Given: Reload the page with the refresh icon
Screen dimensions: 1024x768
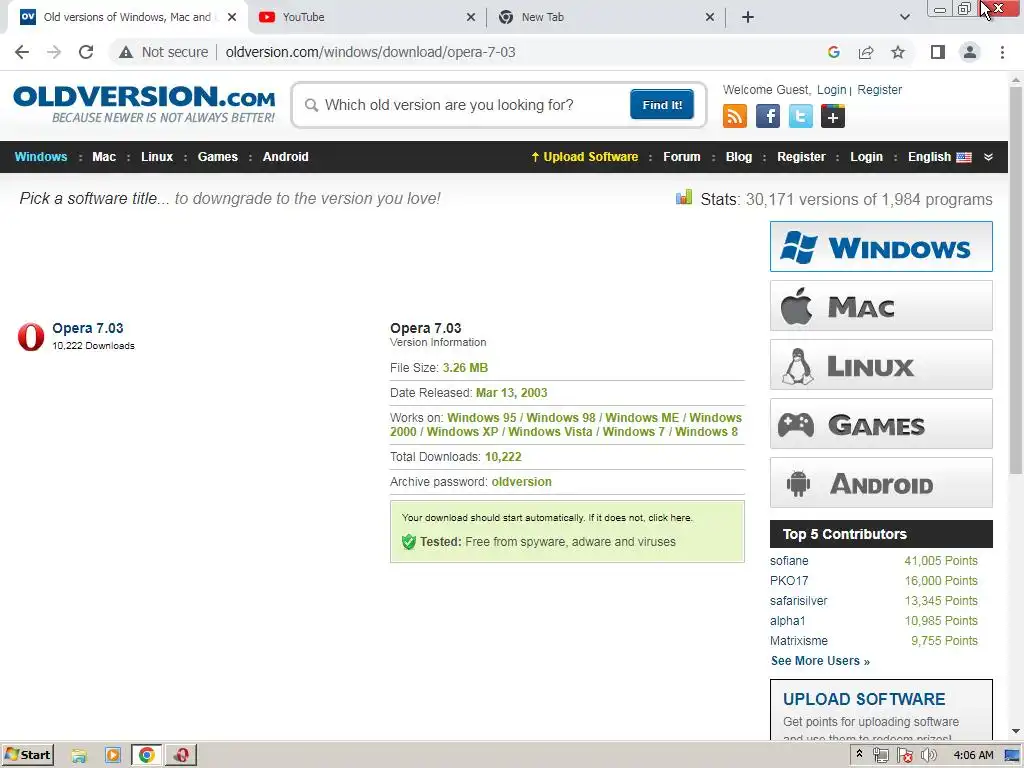Looking at the screenshot, I should coord(86,52).
